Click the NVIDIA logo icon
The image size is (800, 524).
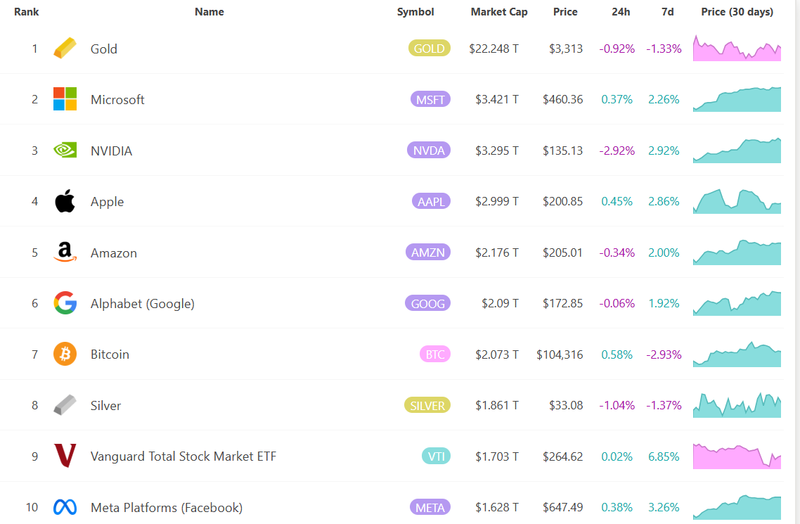65,150
